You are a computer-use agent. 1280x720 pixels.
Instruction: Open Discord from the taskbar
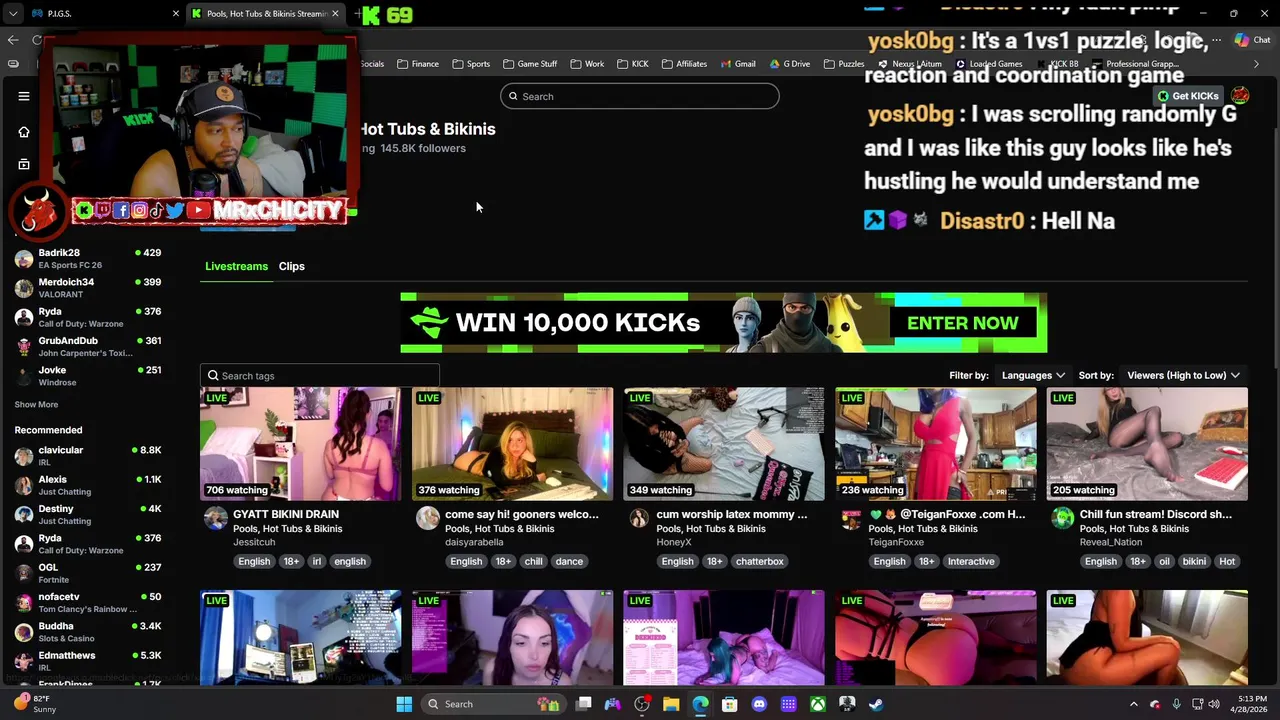pos(759,704)
